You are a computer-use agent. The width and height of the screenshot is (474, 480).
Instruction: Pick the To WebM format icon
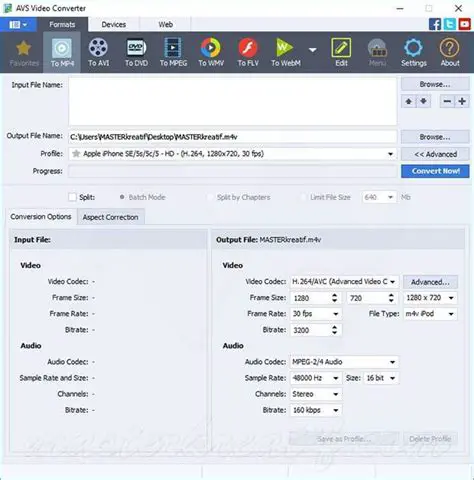(286, 53)
